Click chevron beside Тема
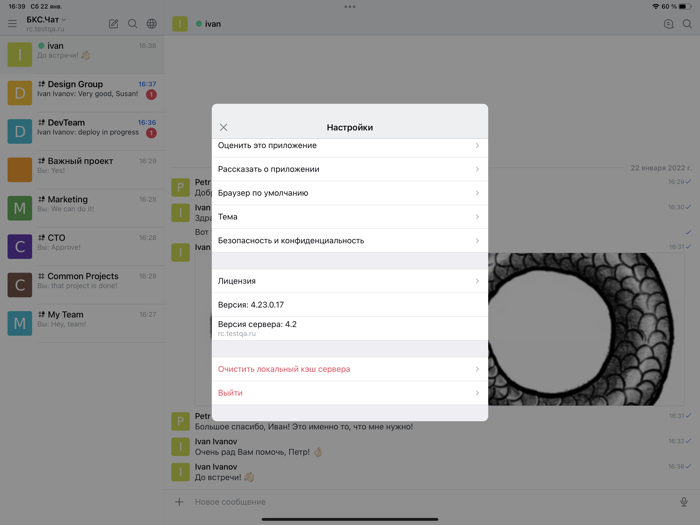The width and height of the screenshot is (700, 525). coord(477,217)
